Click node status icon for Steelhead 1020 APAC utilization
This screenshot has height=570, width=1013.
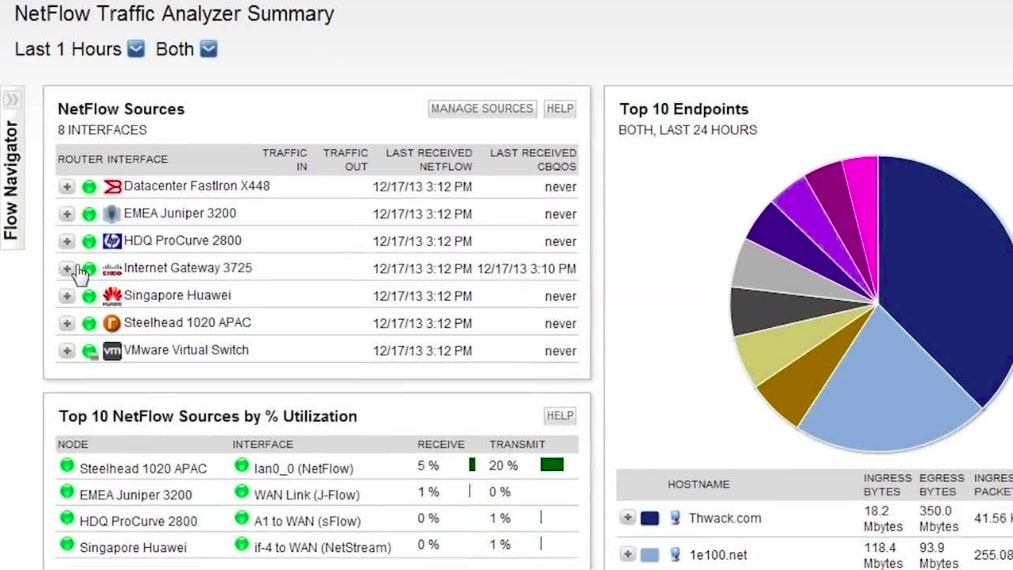pos(67,465)
